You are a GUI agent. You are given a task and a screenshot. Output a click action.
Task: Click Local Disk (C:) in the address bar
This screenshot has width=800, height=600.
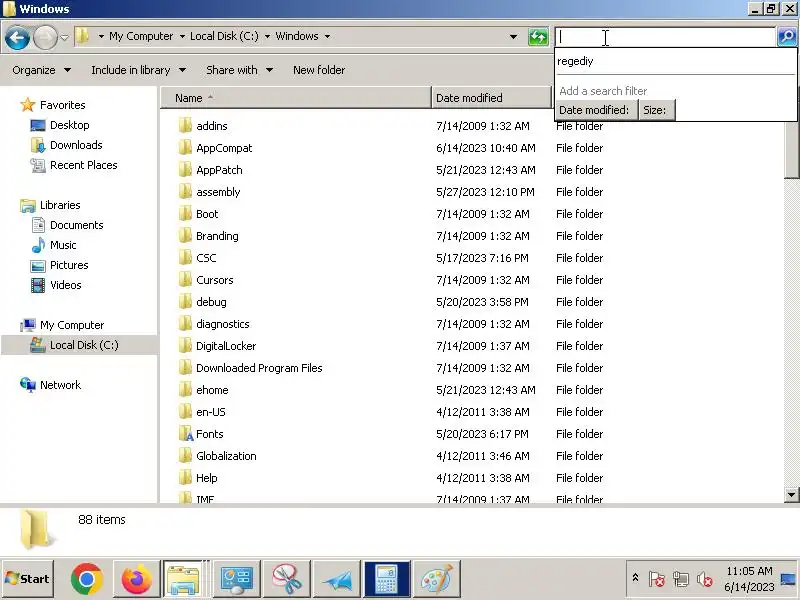pos(224,36)
